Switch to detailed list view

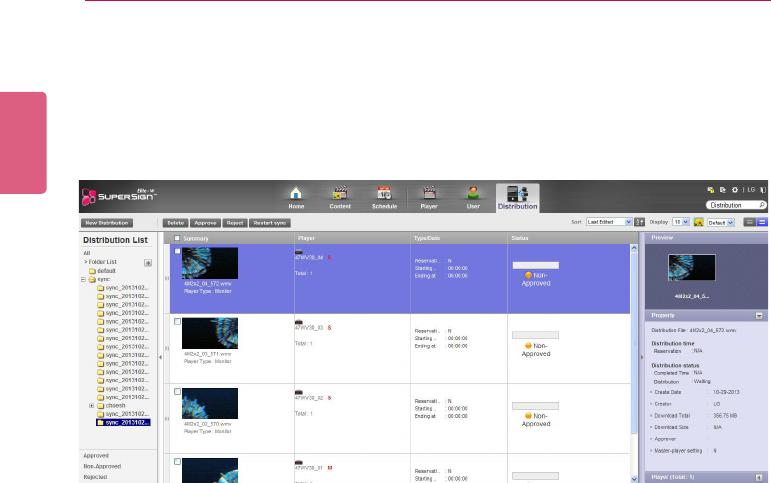click(x=762, y=222)
